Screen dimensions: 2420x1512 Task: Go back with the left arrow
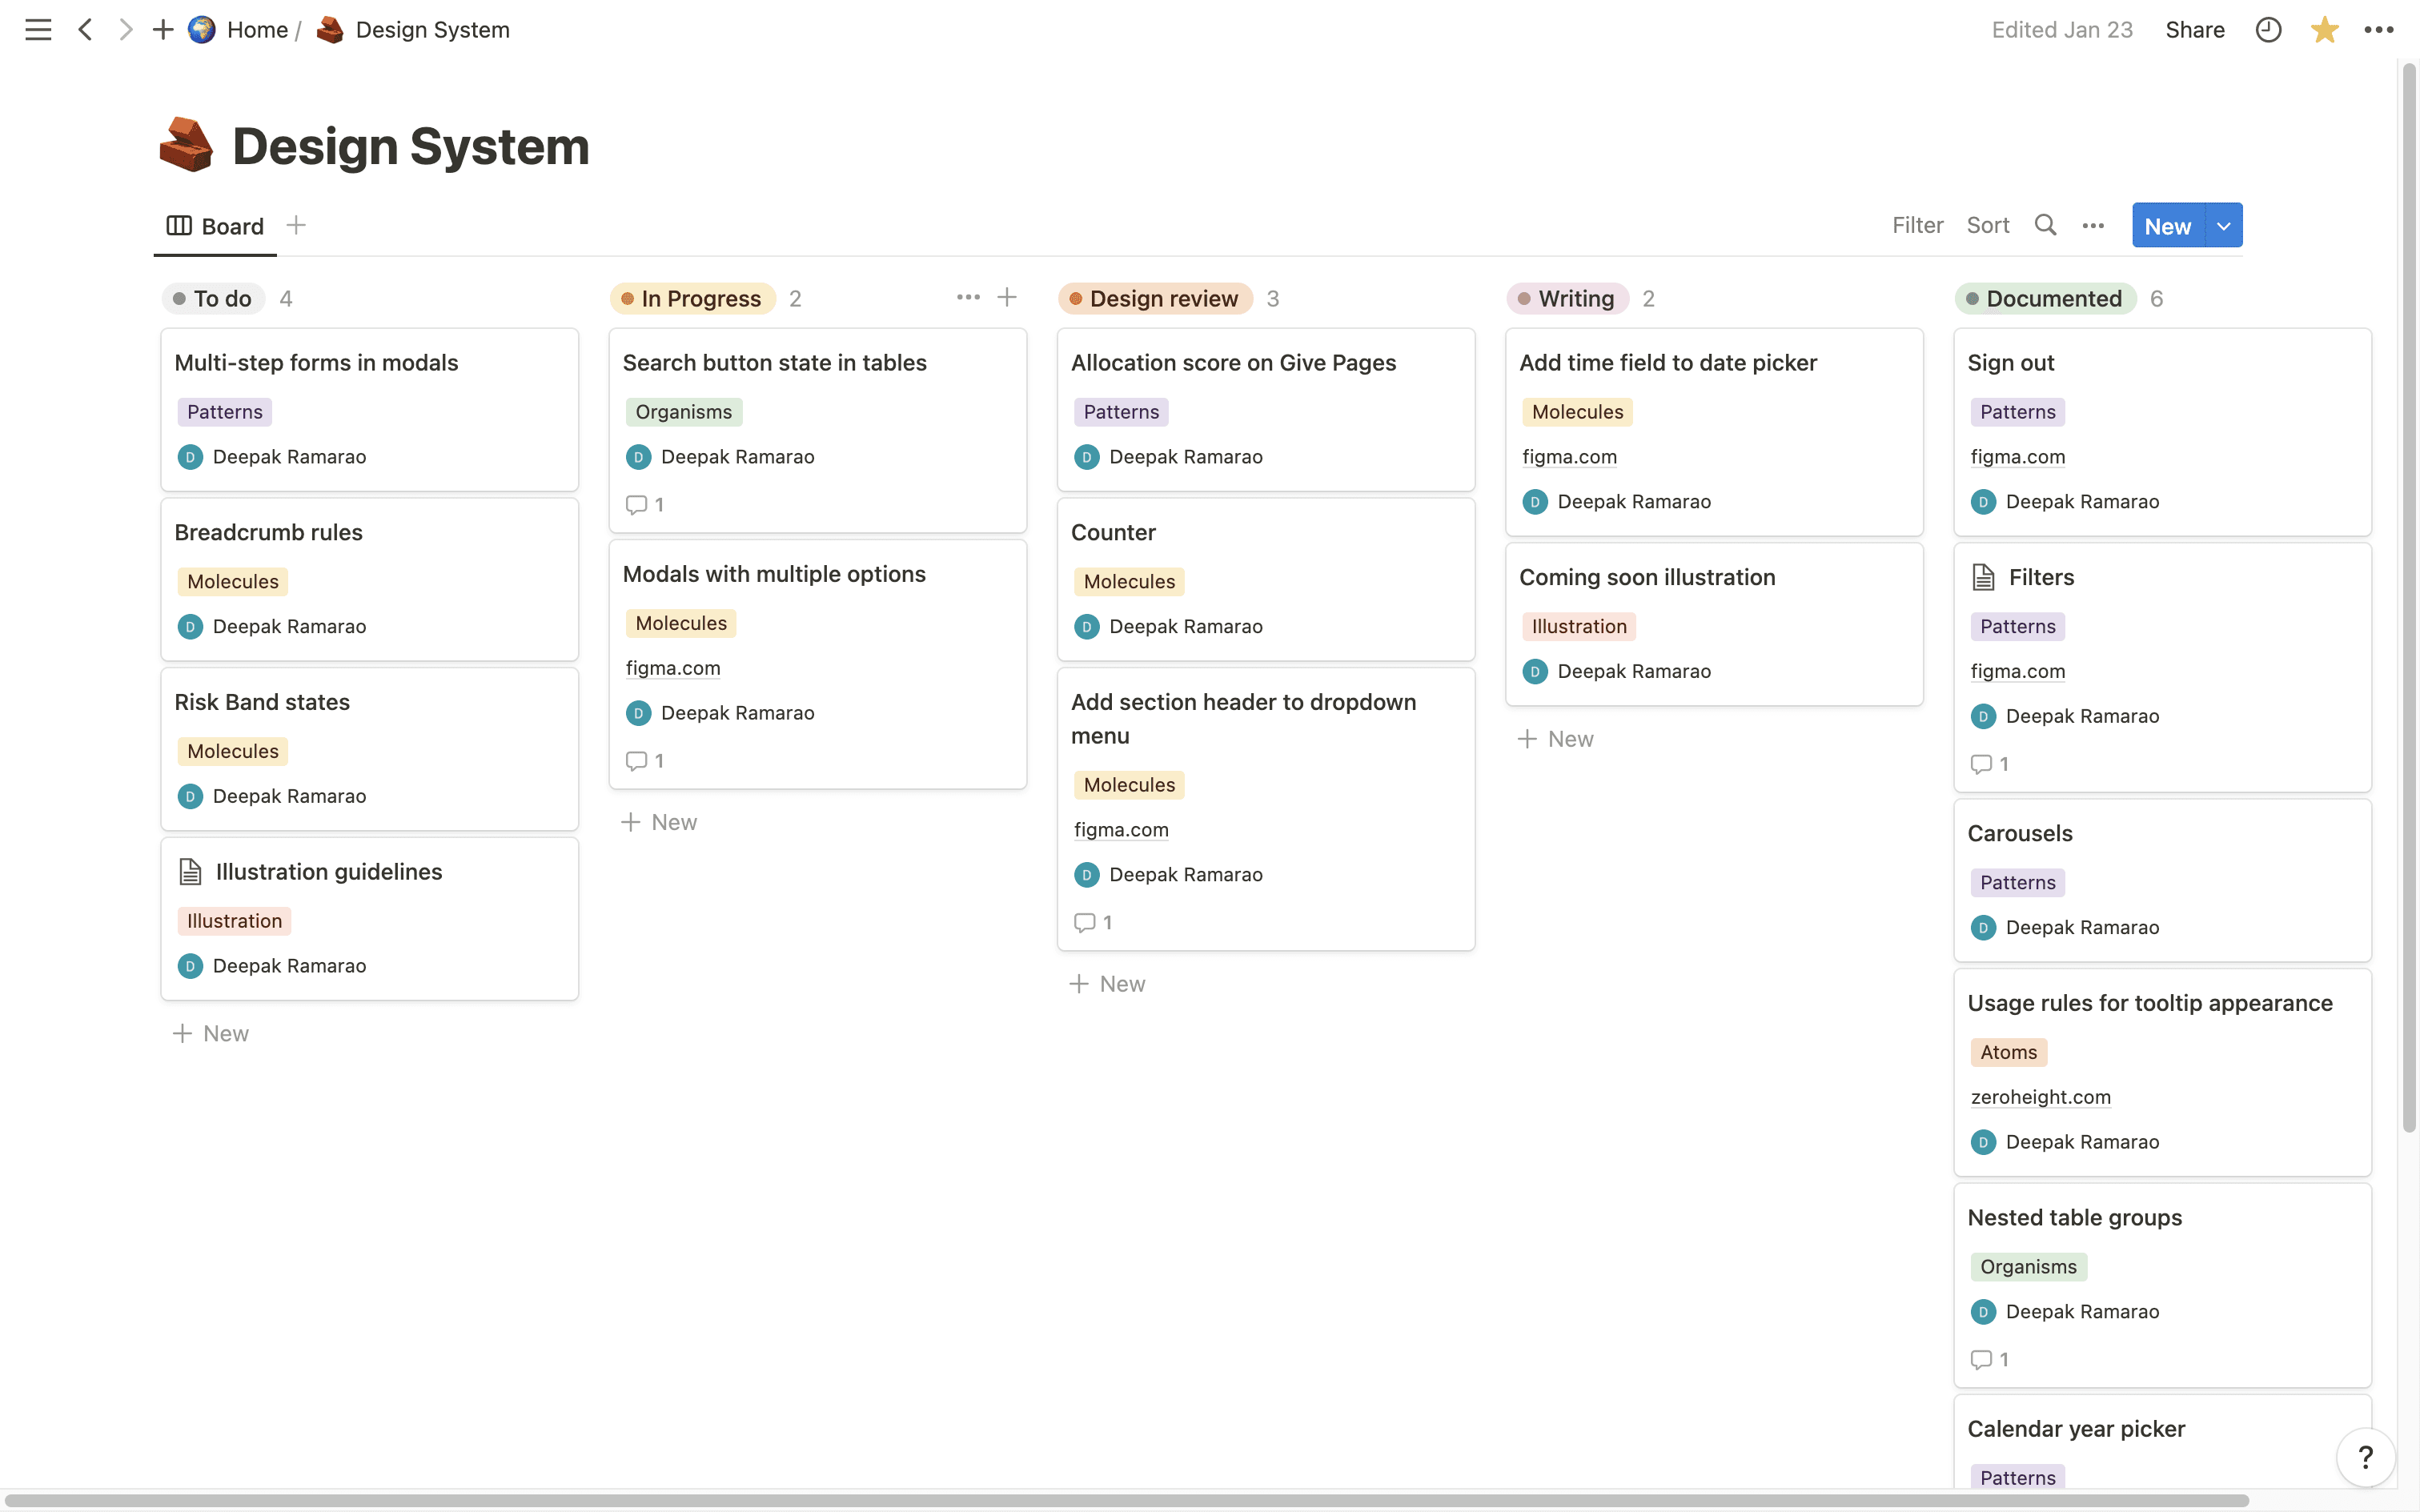tap(86, 30)
